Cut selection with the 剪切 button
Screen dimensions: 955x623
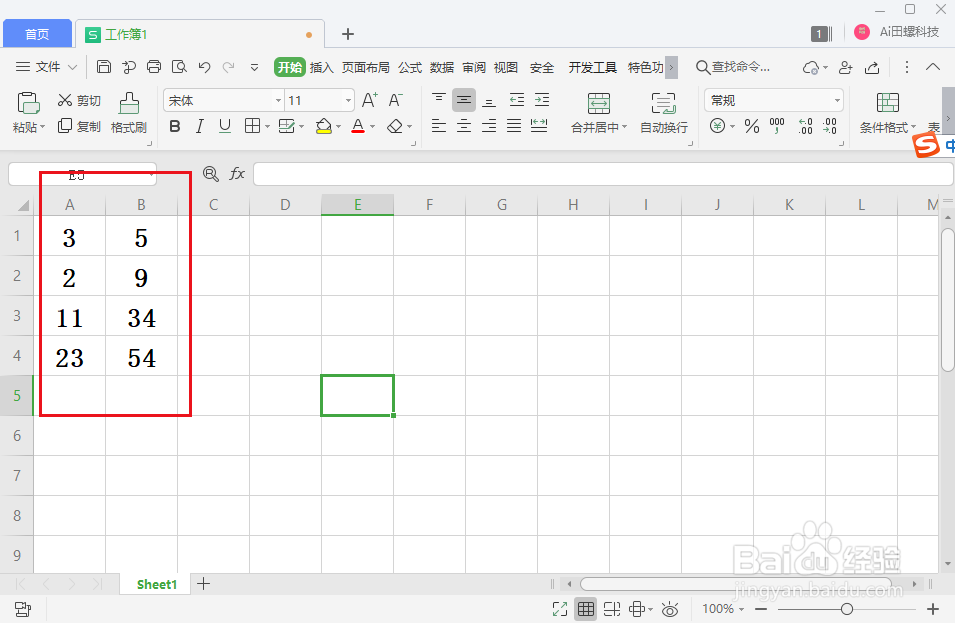pos(79,100)
